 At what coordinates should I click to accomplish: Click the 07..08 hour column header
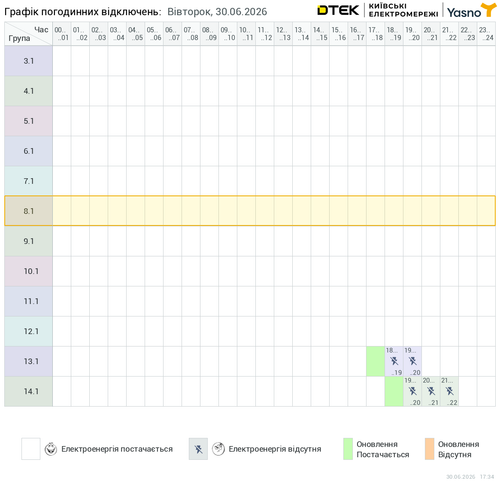[191, 34]
